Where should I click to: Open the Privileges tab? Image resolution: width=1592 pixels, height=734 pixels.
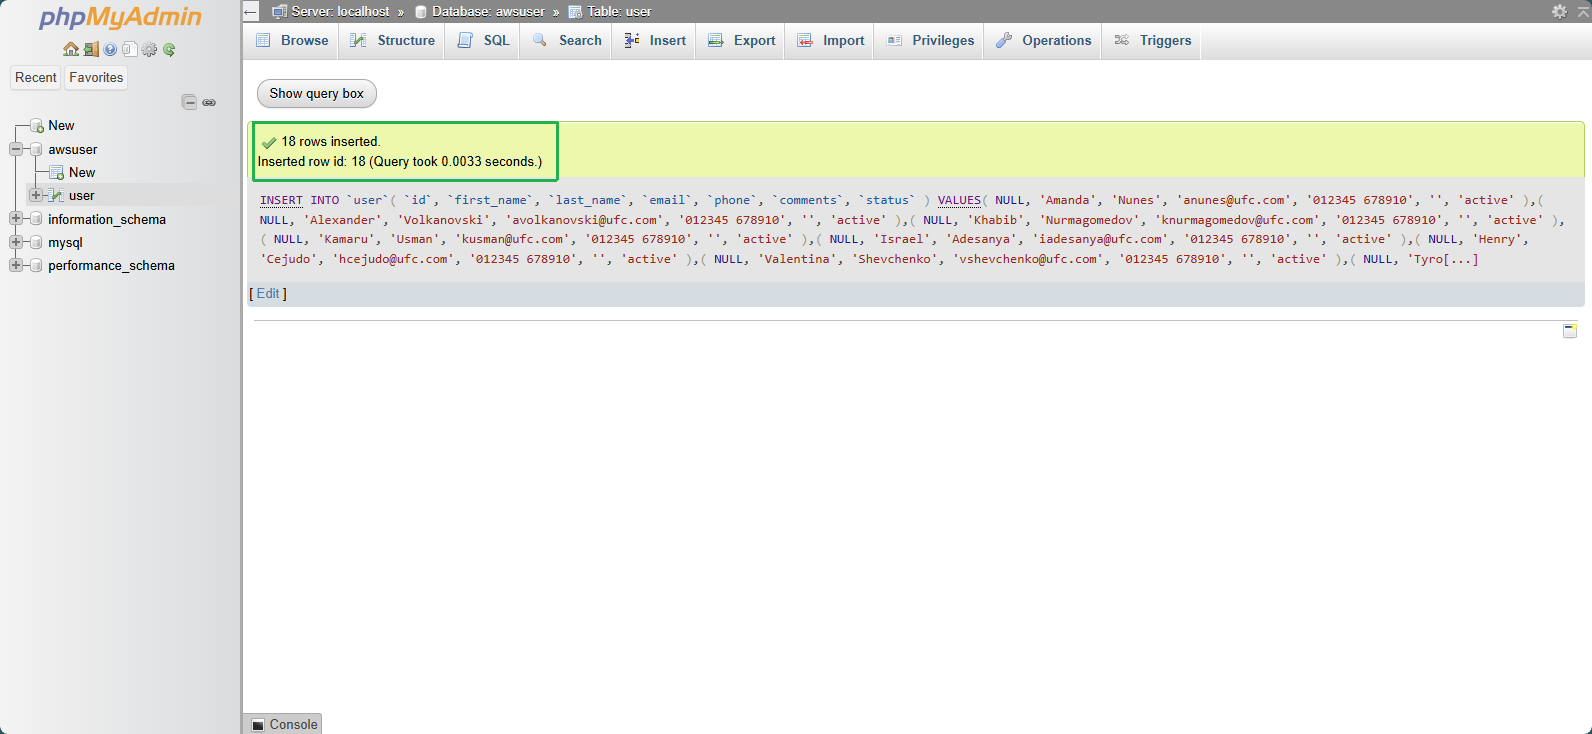click(x=930, y=41)
